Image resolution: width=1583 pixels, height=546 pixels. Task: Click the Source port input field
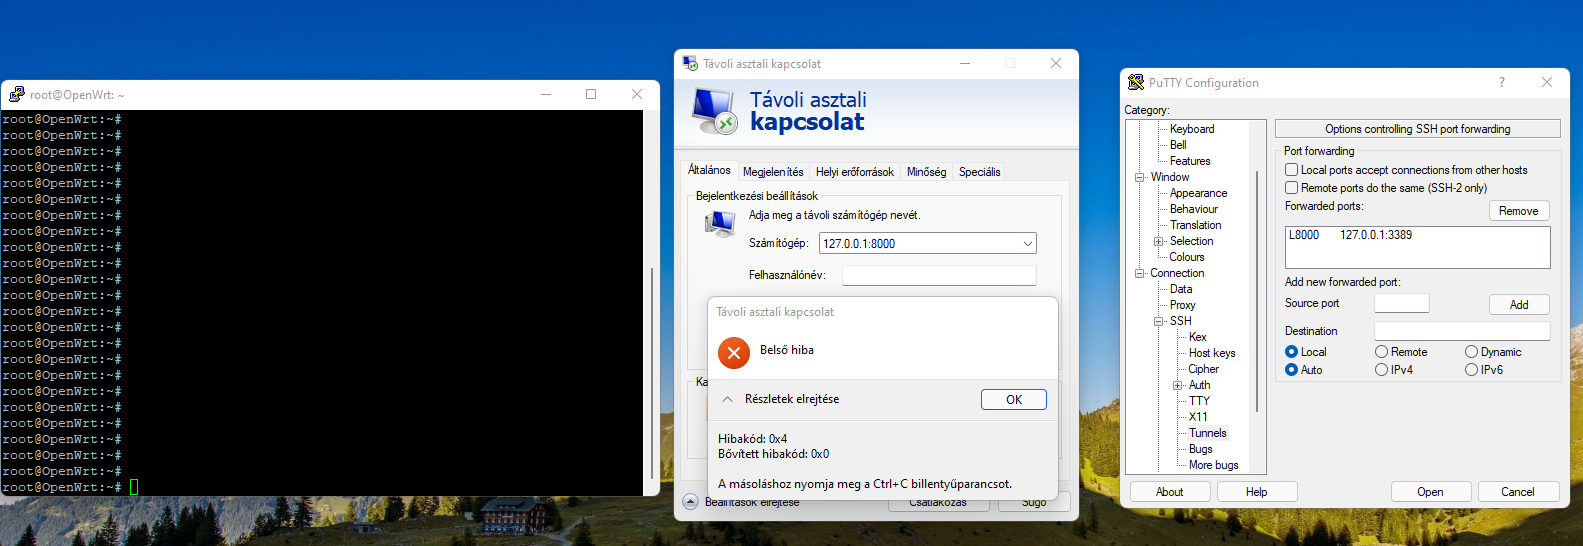(x=1402, y=303)
